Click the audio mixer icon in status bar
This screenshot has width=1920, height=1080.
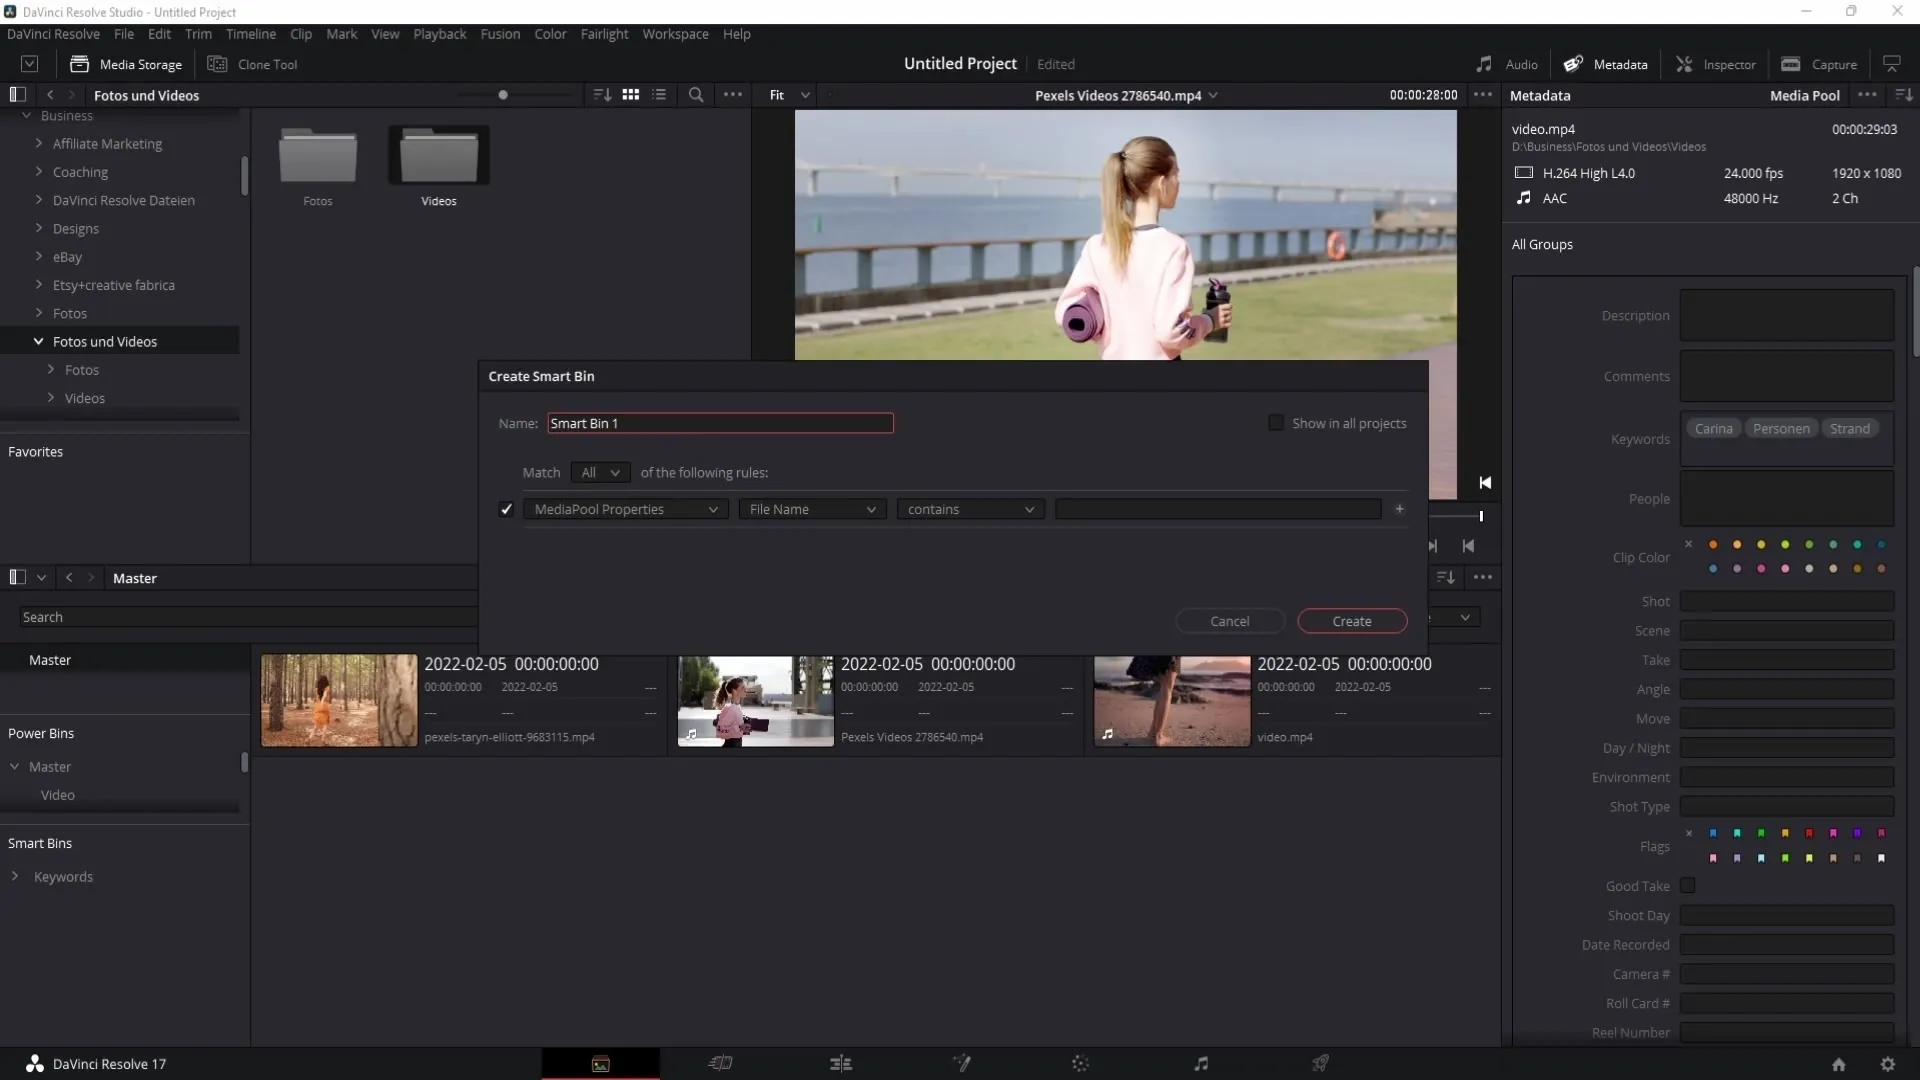[x=1200, y=1063]
